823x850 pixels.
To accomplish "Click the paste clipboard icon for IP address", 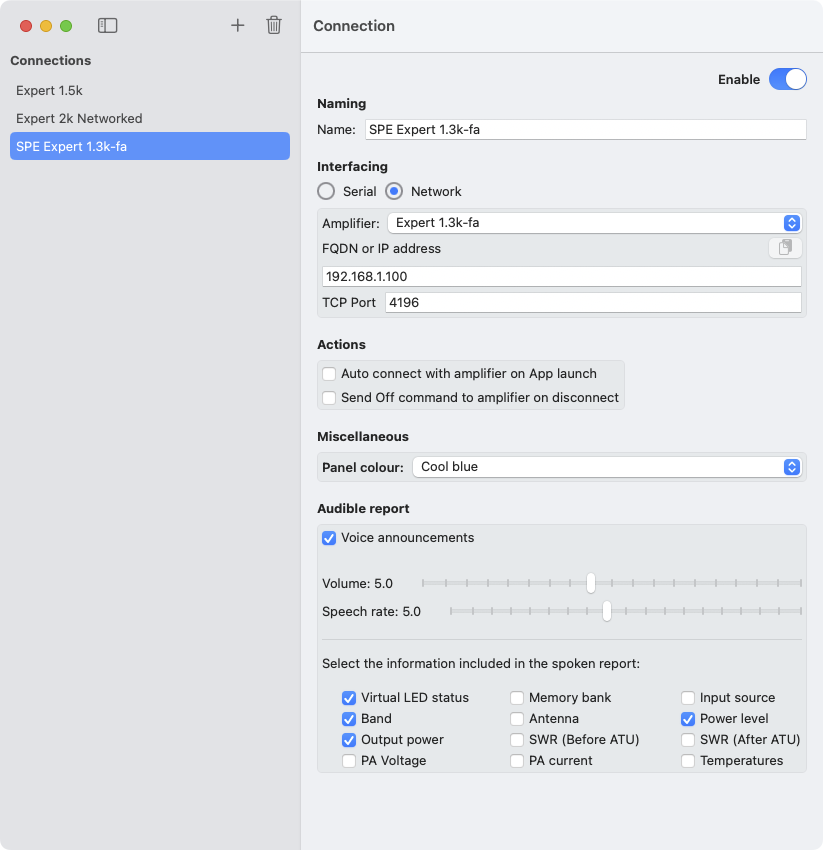I will 785,248.
